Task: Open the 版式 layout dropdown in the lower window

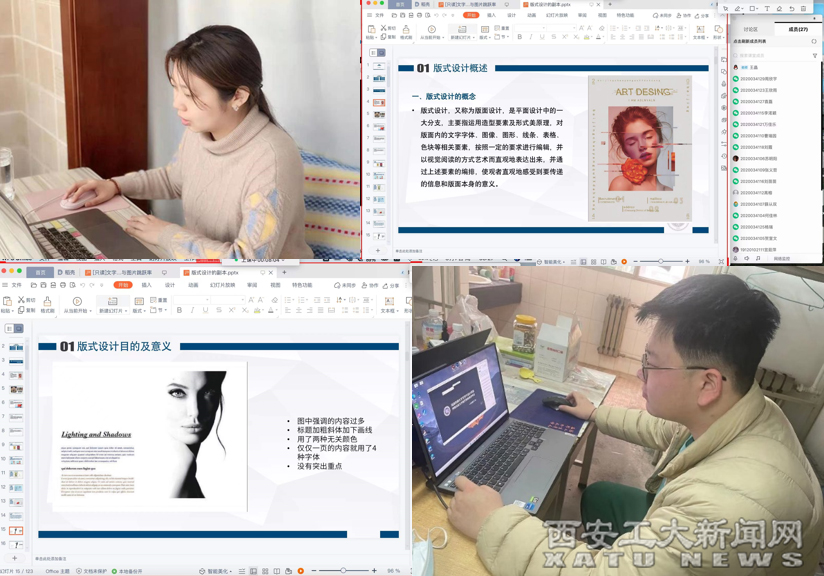Action: (x=139, y=311)
